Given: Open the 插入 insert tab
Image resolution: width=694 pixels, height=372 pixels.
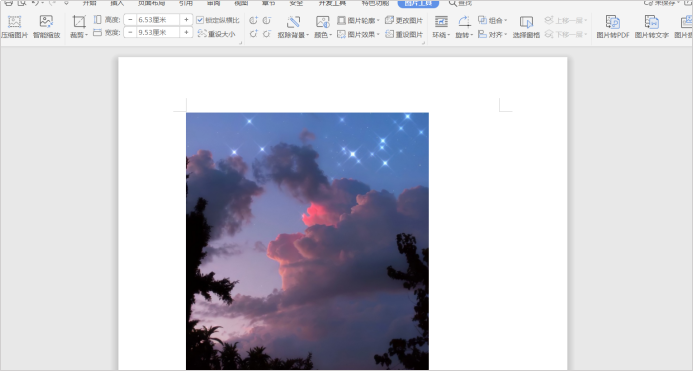Looking at the screenshot, I should 117,3.
